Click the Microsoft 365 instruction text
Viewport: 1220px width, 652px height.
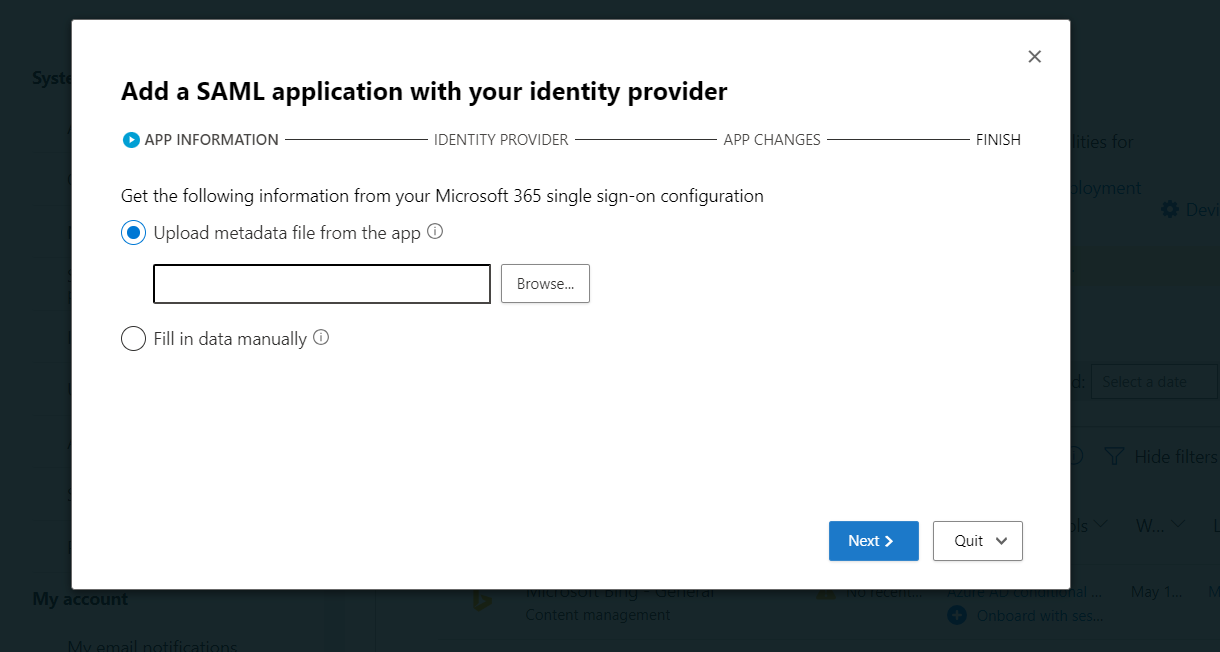pyautogui.click(x=442, y=196)
